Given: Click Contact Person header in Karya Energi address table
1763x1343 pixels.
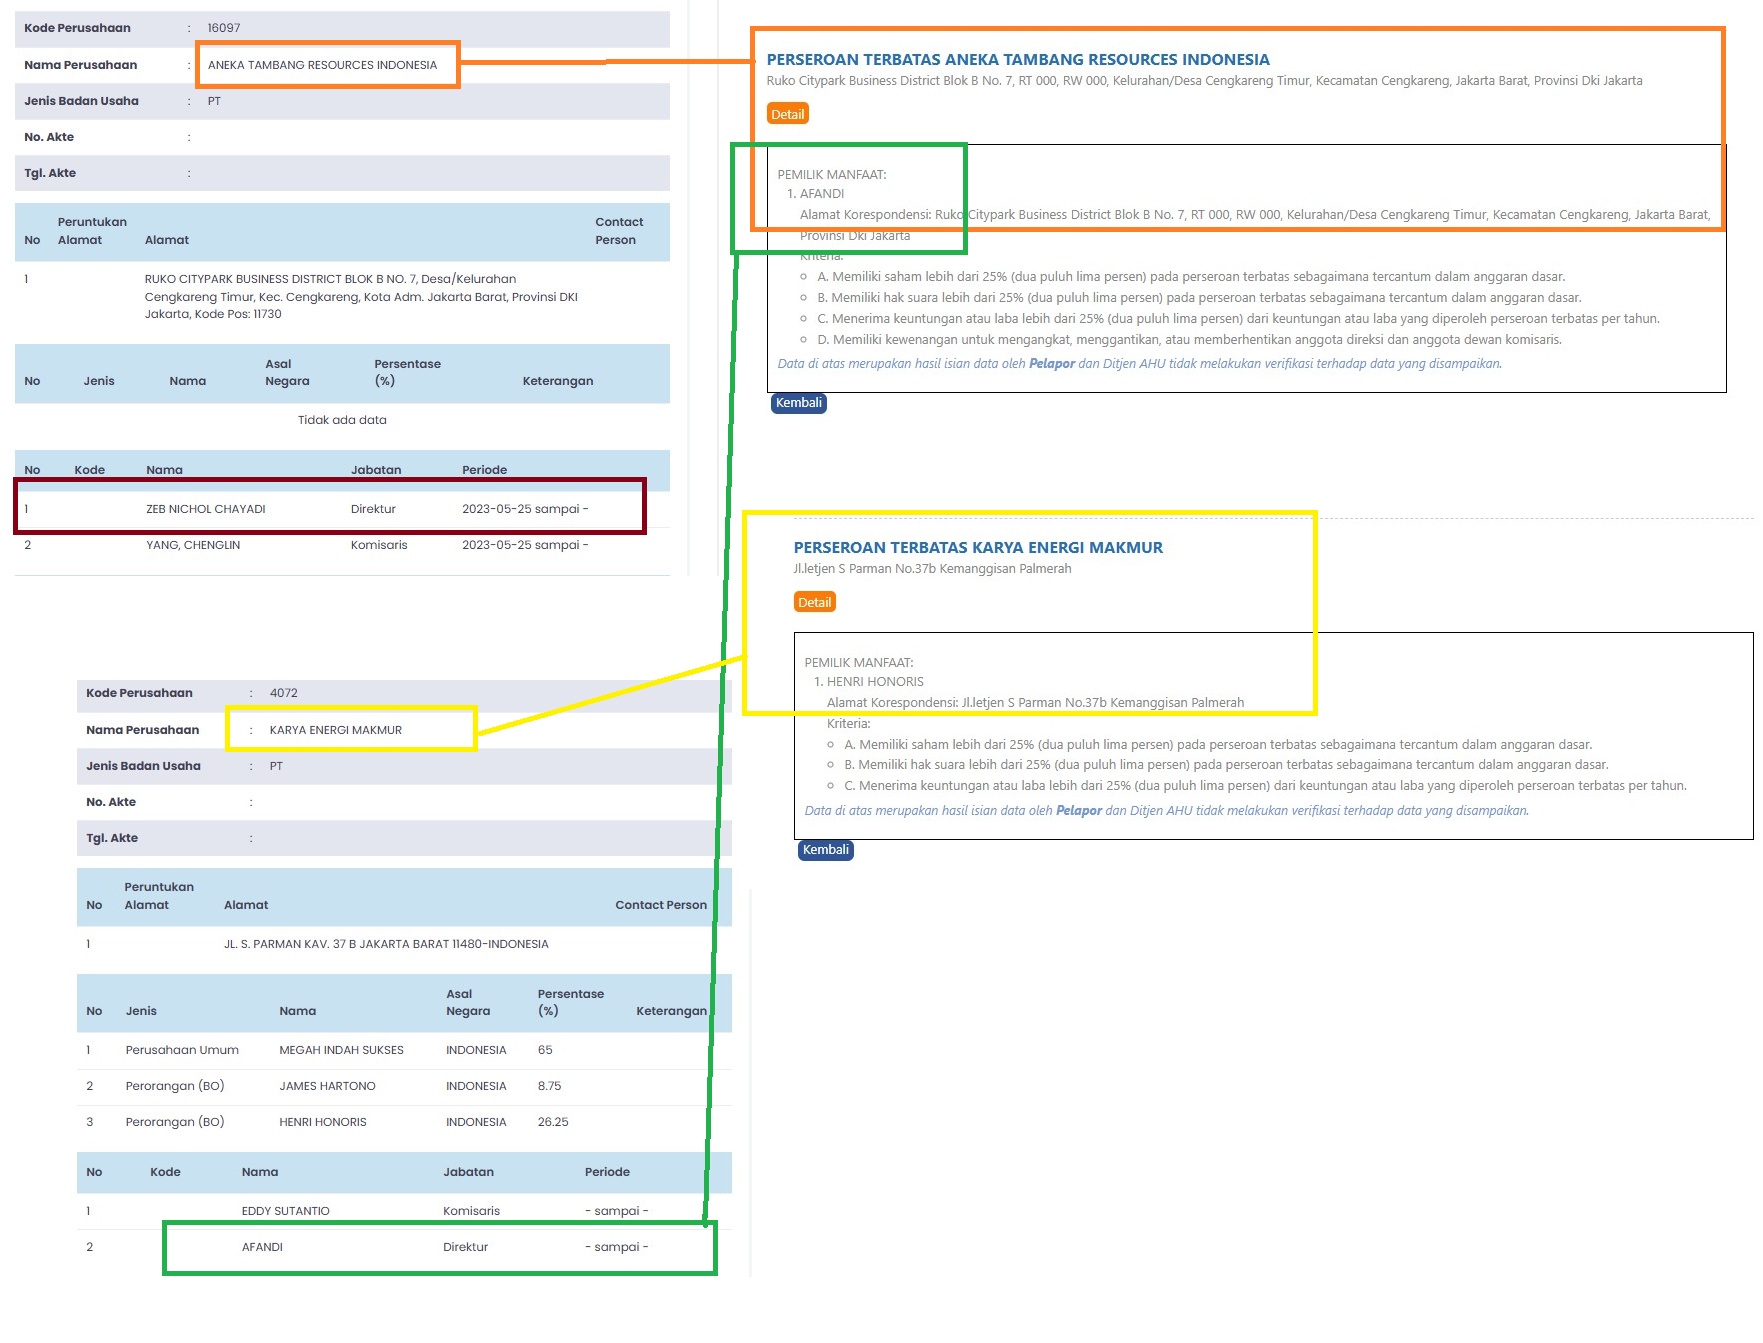Looking at the screenshot, I should [661, 905].
